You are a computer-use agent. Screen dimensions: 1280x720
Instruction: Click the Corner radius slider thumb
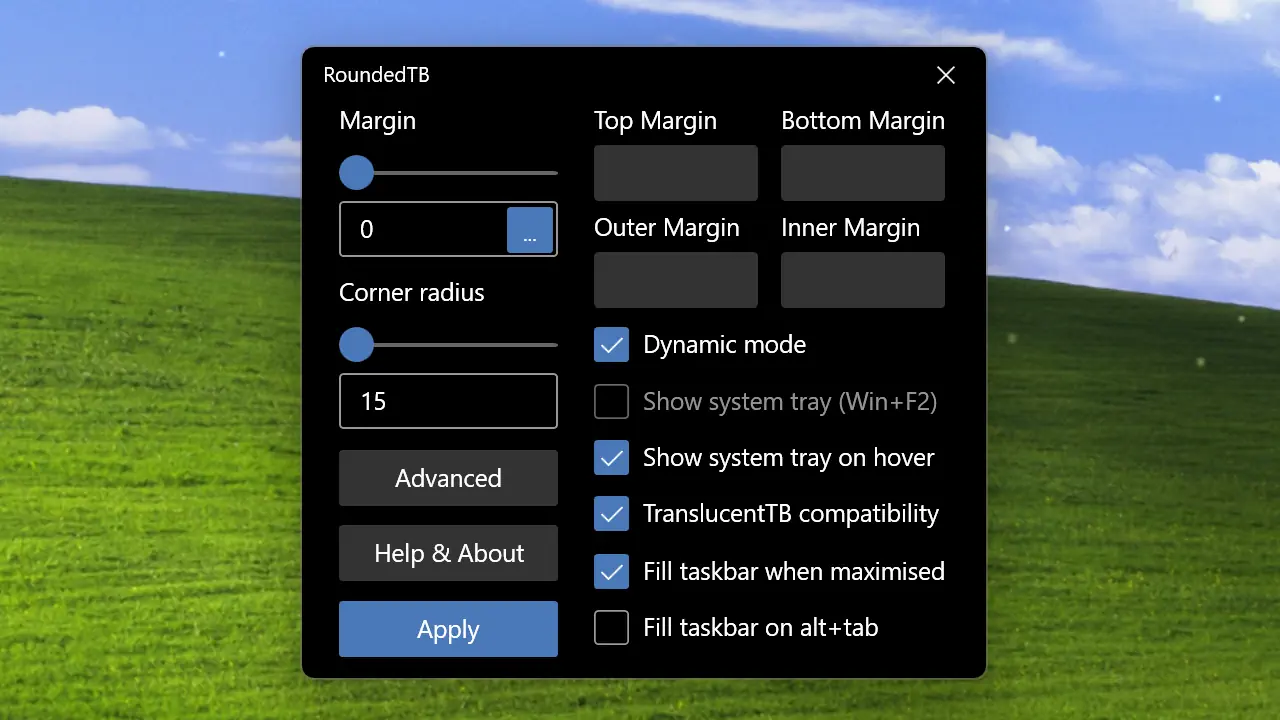[x=356, y=345]
